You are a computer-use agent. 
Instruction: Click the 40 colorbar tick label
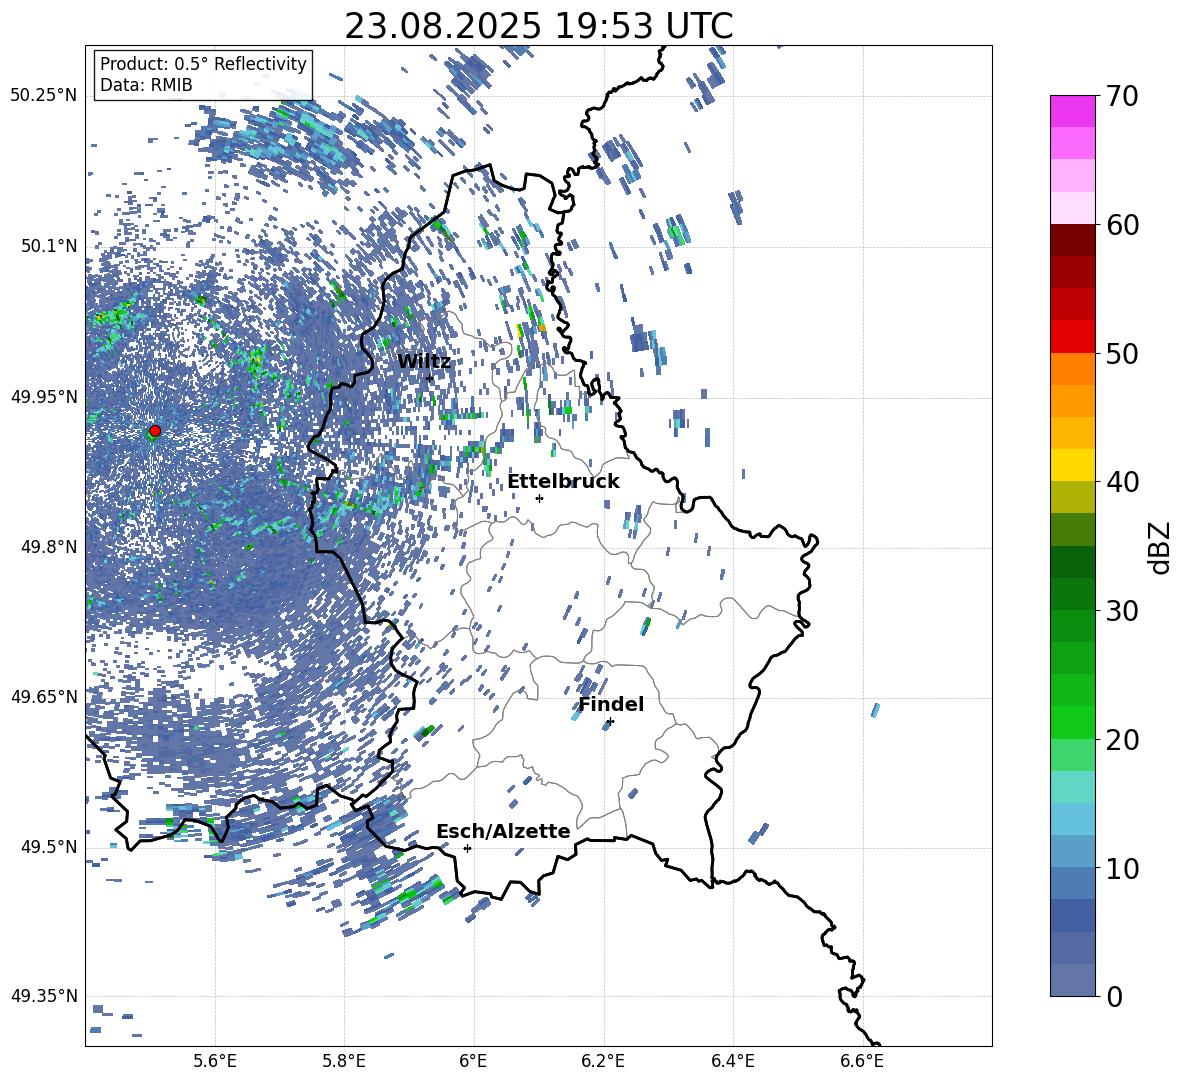tap(1123, 482)
